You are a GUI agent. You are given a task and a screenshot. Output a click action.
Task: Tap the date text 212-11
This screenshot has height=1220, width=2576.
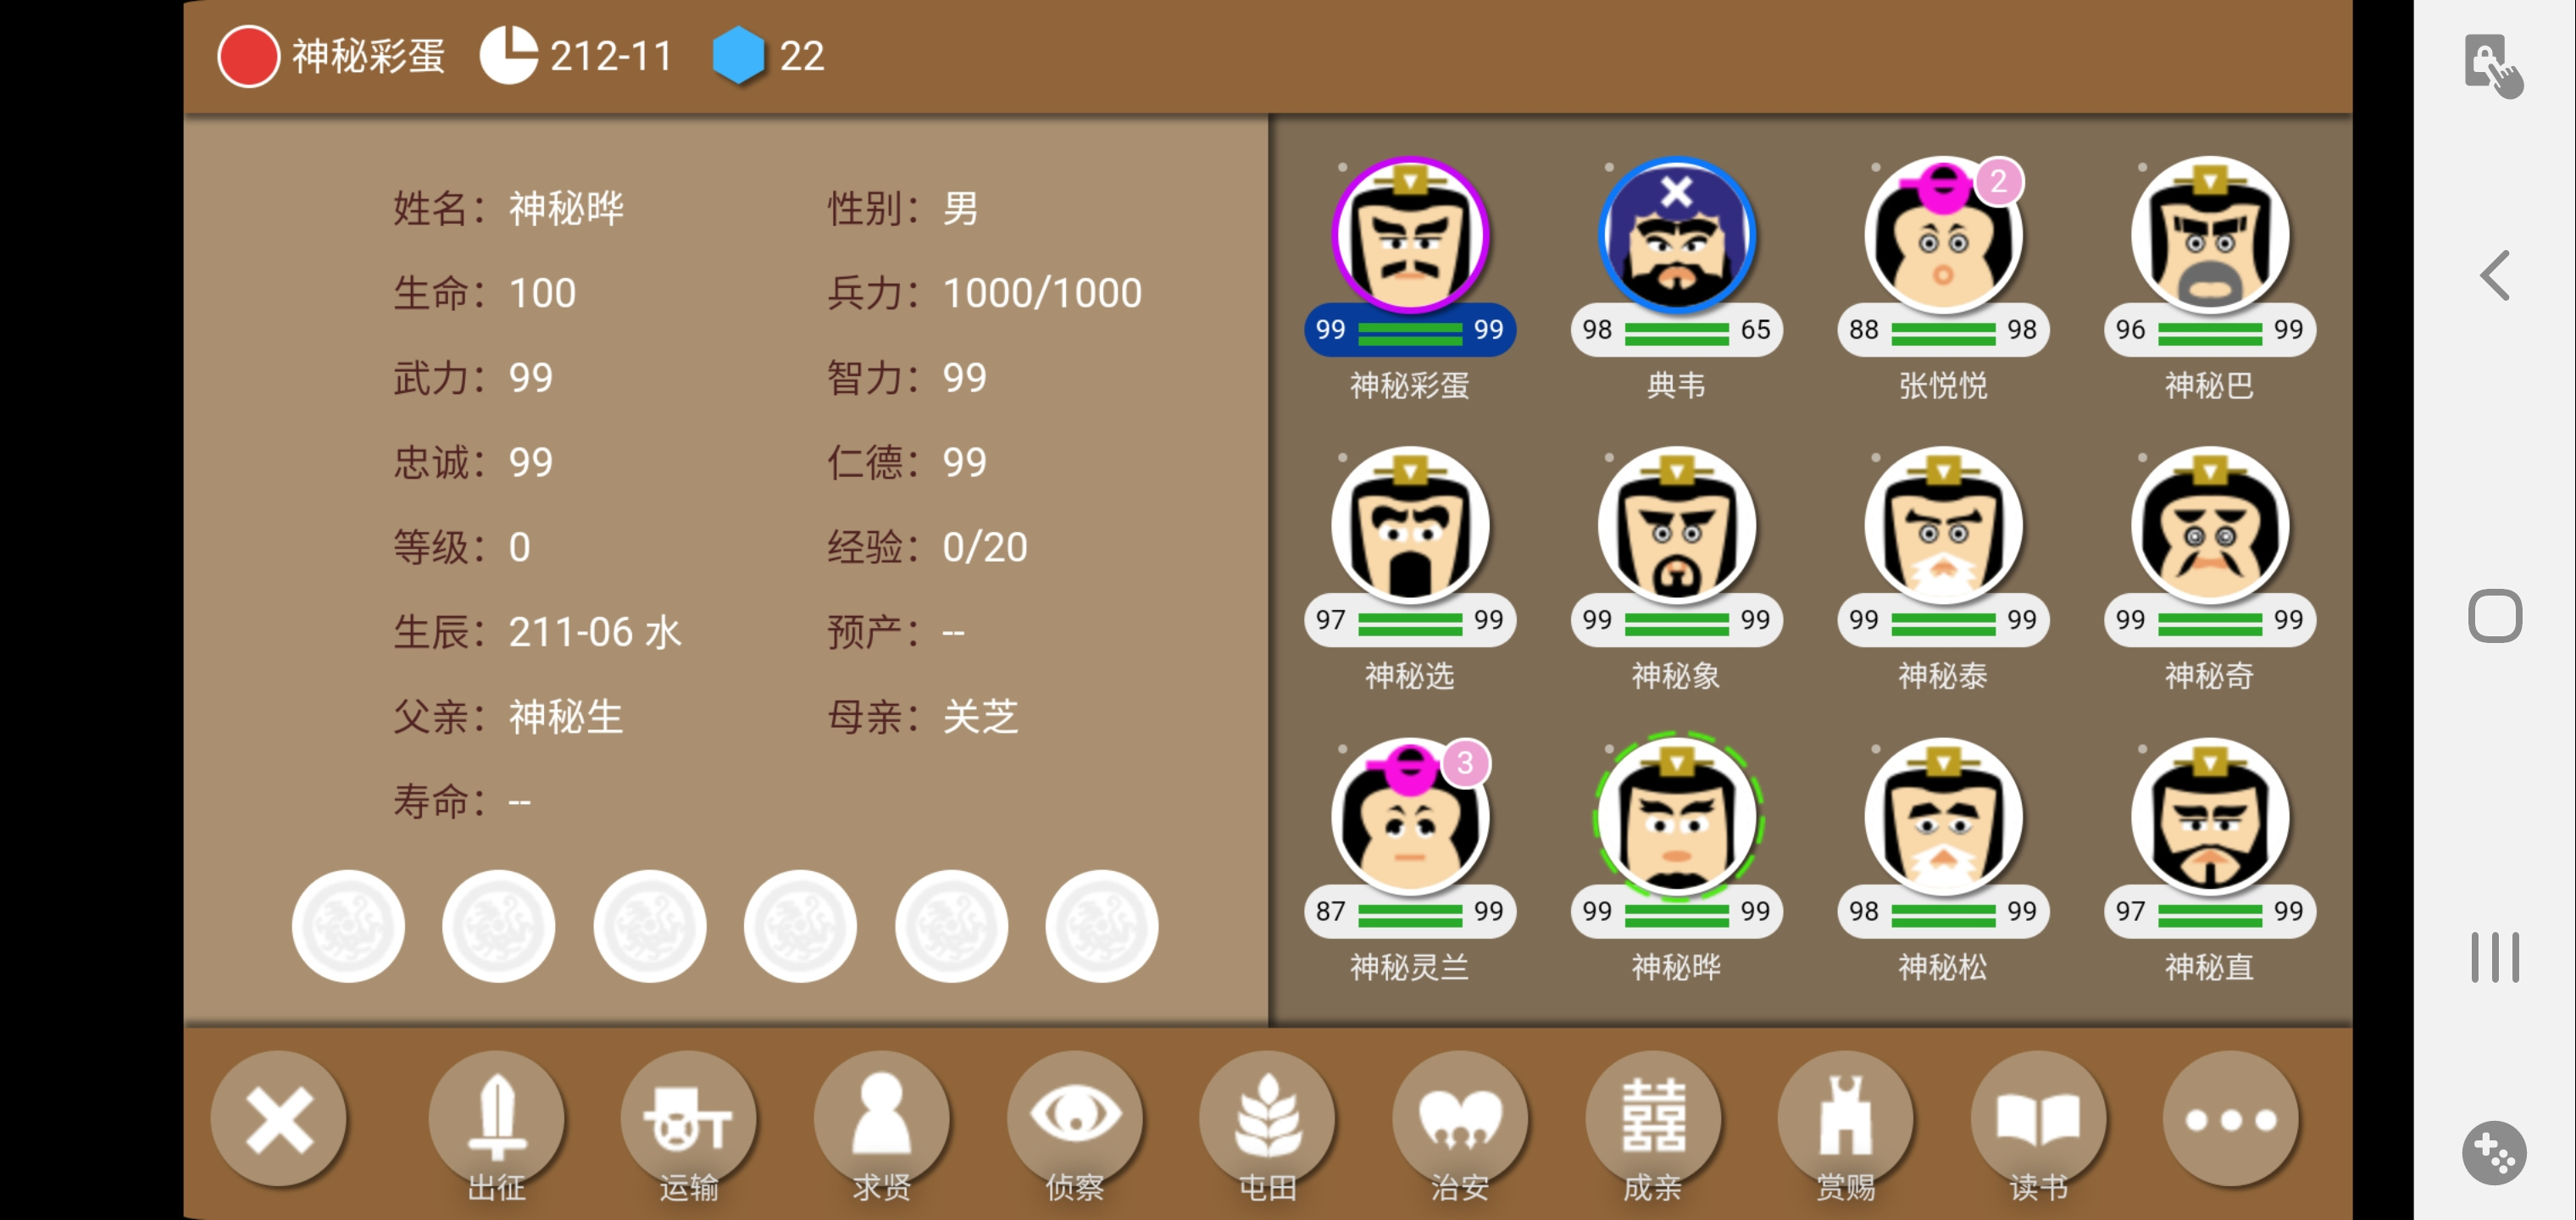point(611,56)
